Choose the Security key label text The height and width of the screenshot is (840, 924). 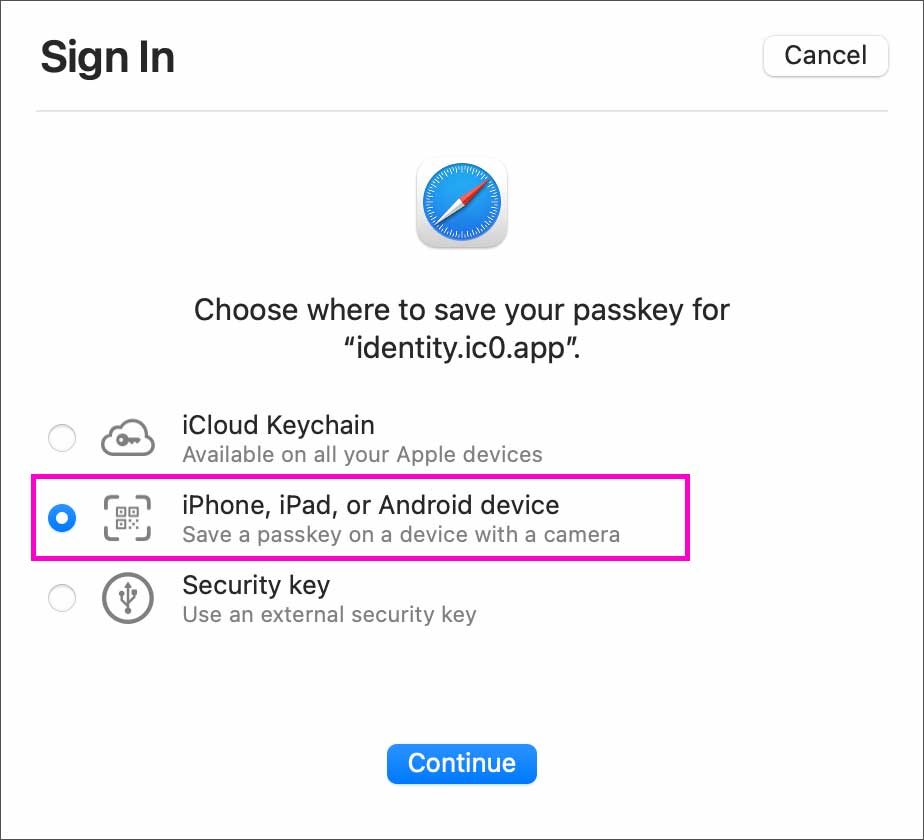pos(256,585)
